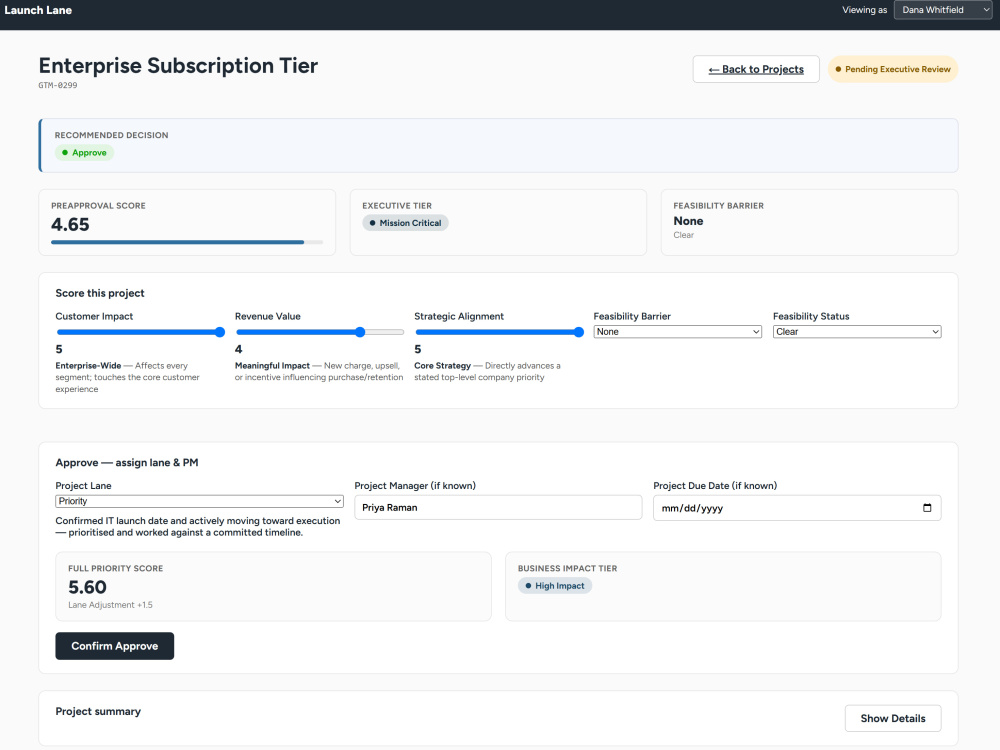This screenshot has height=750, width=1000.
Task: Click the Approve — assign lane & PM heading
Action: 127,463
